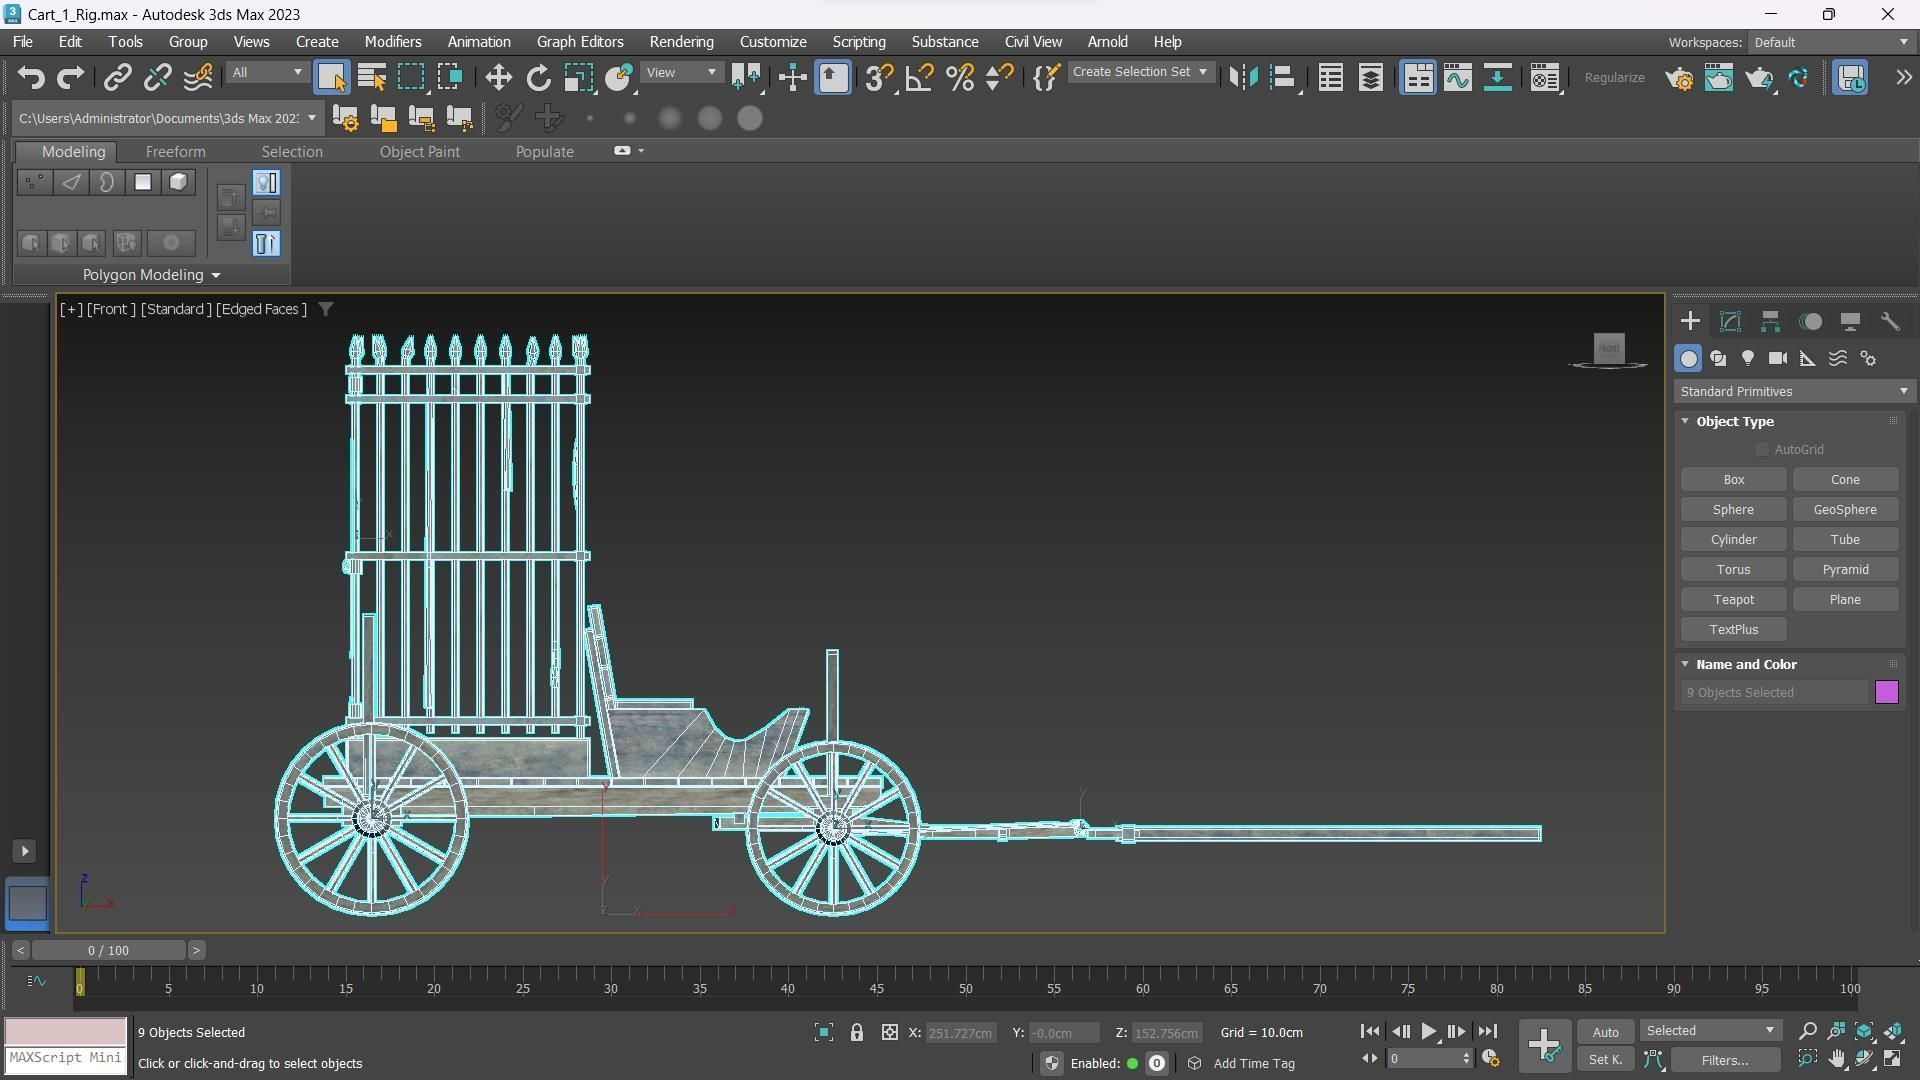Open Render Setup with teapot-gear icon
This screenshot has width=1920, height=1080.
[x=1679, y=78]
